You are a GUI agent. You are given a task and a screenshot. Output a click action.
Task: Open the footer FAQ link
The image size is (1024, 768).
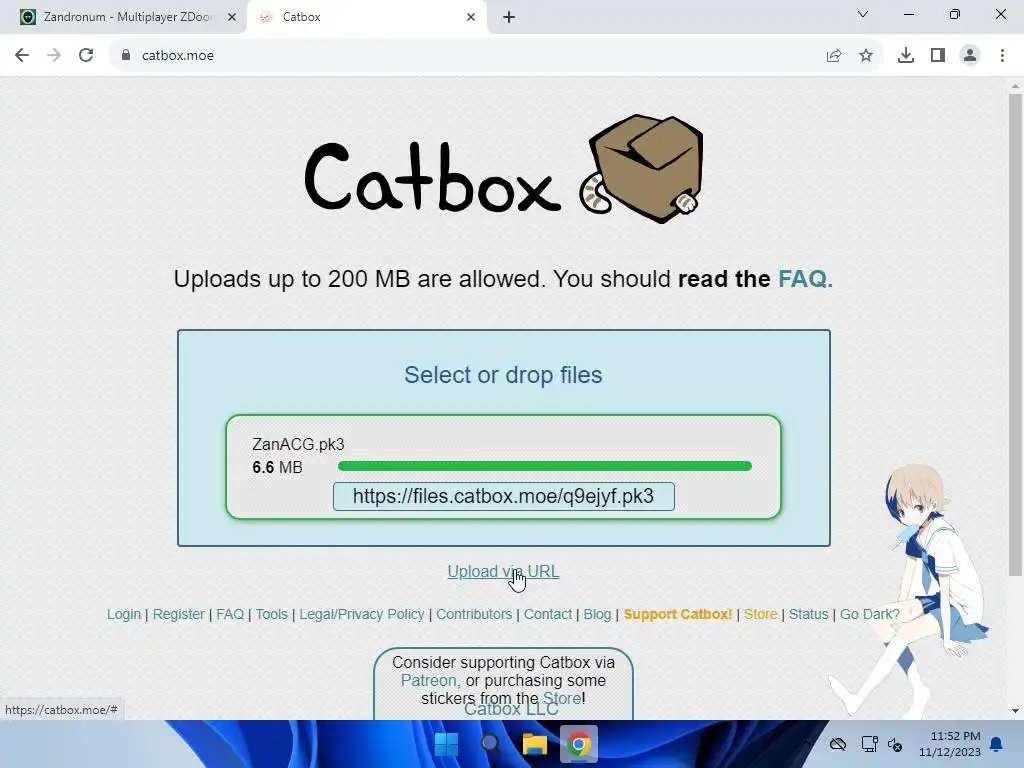(230, 615)
